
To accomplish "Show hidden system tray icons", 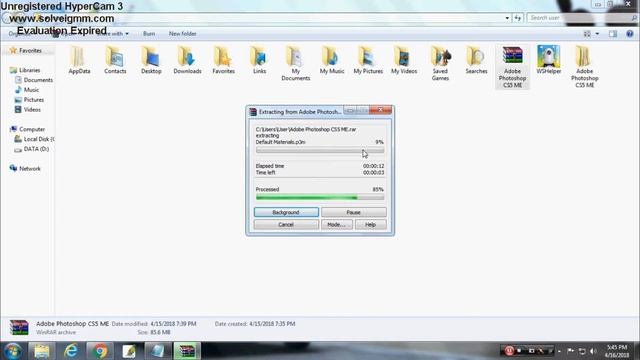I will coord(559,351).
